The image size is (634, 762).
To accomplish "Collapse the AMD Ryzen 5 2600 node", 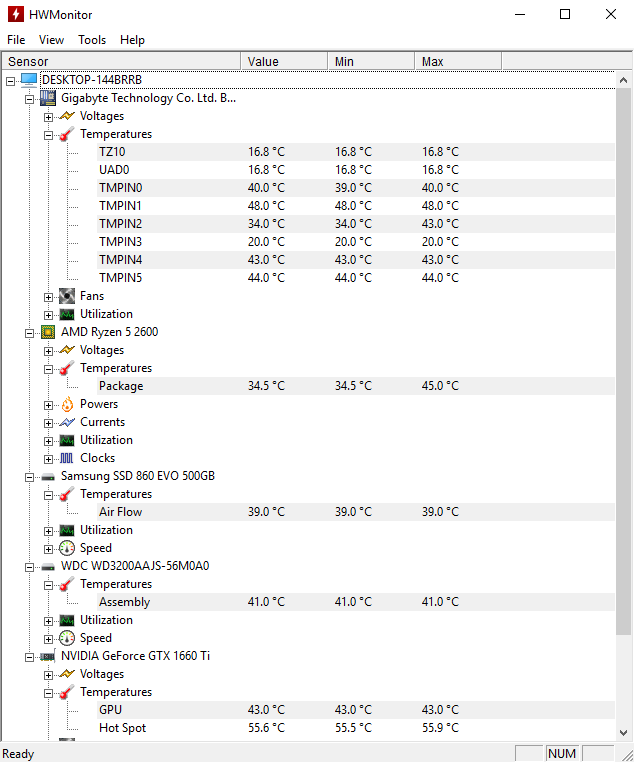I will (30, 333).
